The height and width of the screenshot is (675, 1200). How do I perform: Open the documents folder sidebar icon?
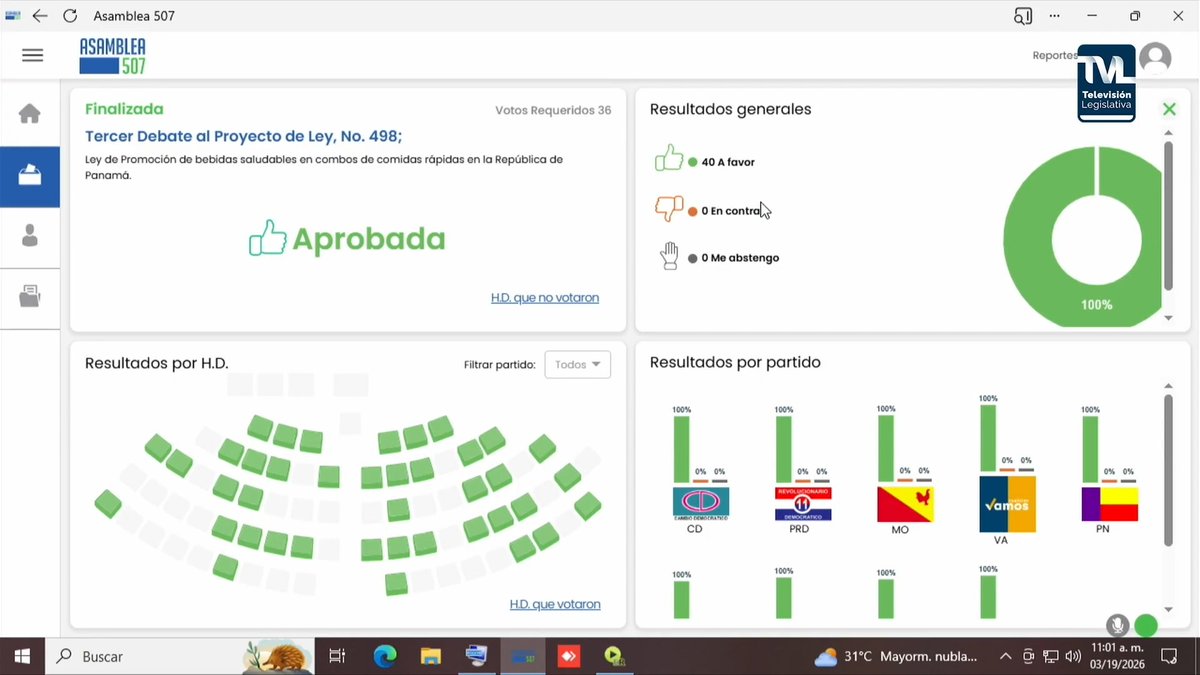(30, 296)
